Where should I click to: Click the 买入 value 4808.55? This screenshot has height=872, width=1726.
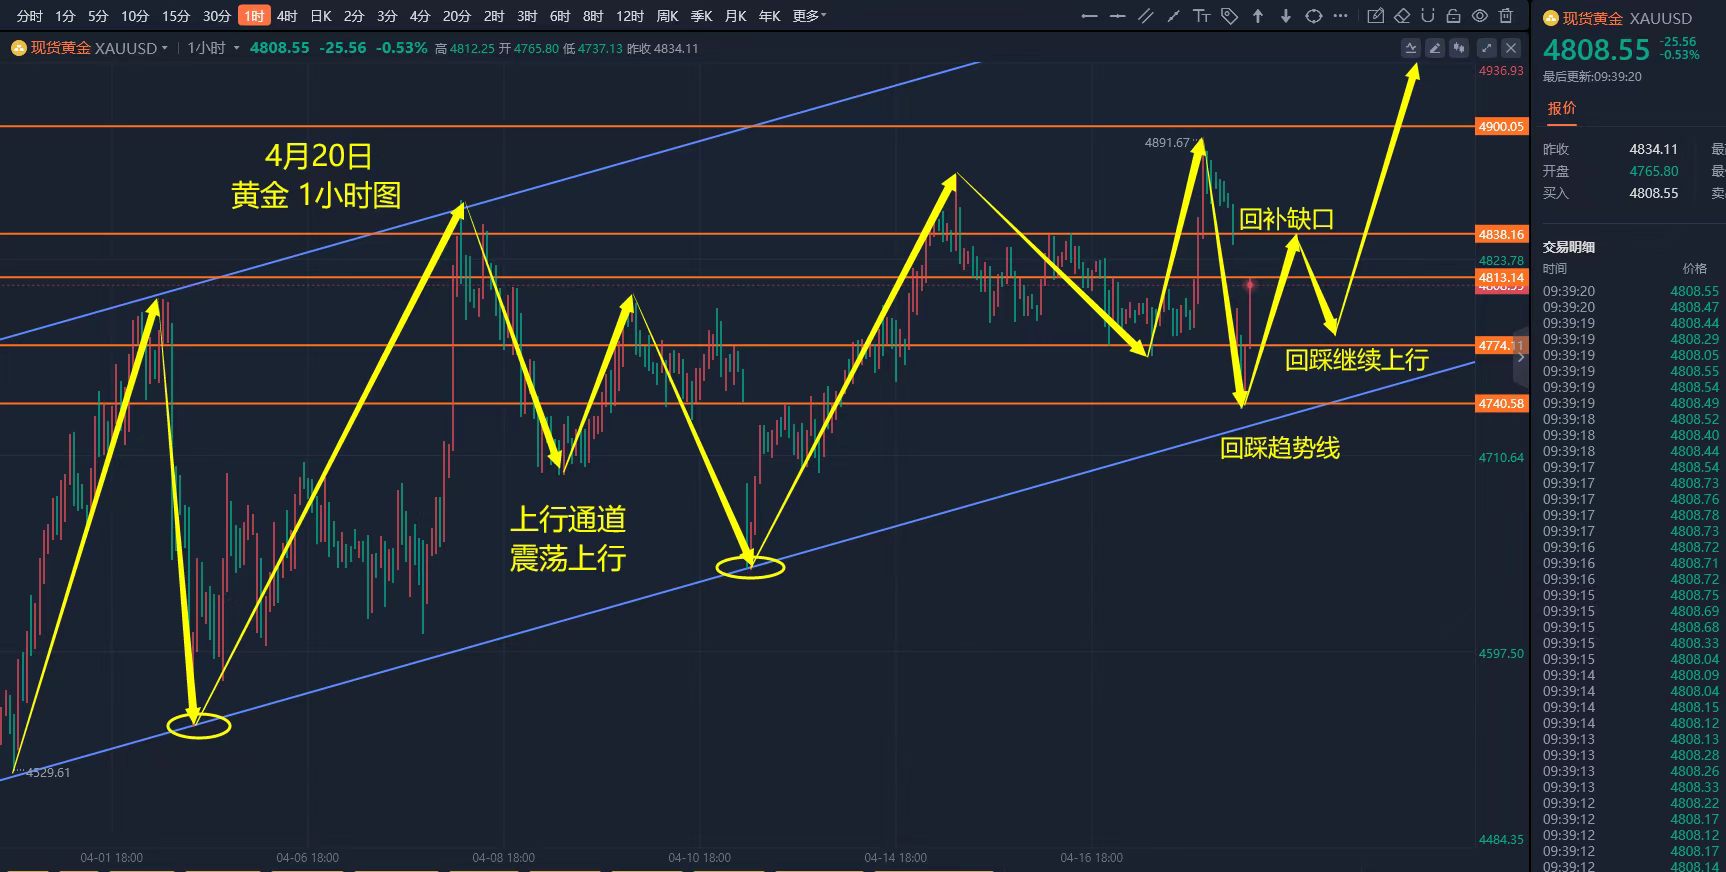(1654, 193)
